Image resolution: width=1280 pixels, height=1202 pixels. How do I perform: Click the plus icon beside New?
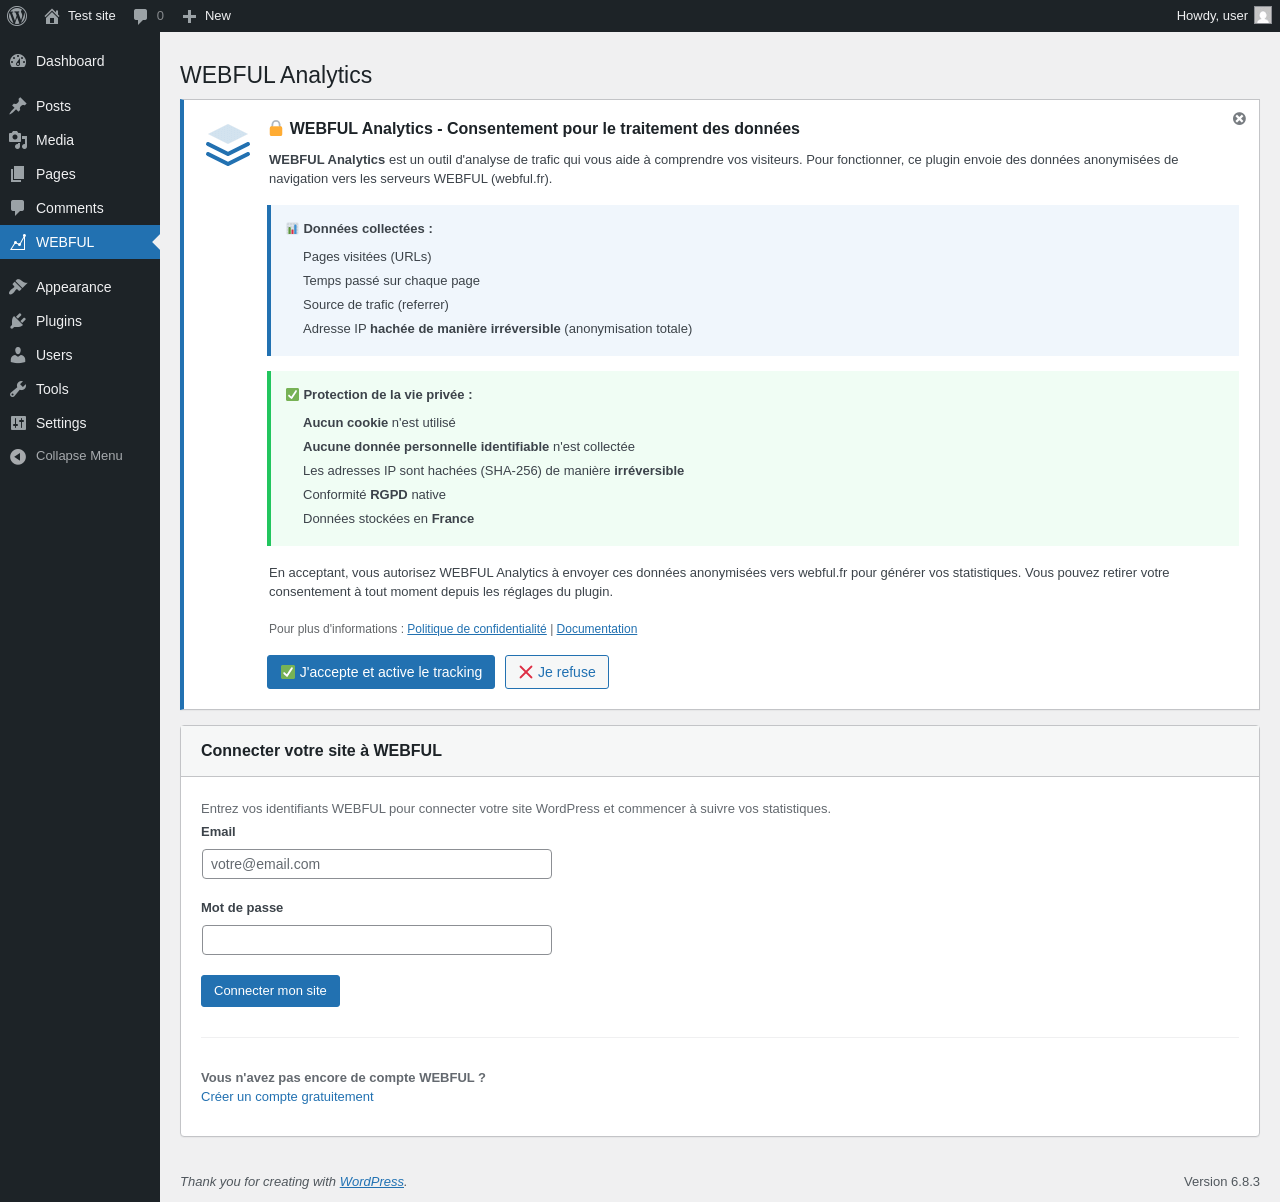tap(189, 16)
